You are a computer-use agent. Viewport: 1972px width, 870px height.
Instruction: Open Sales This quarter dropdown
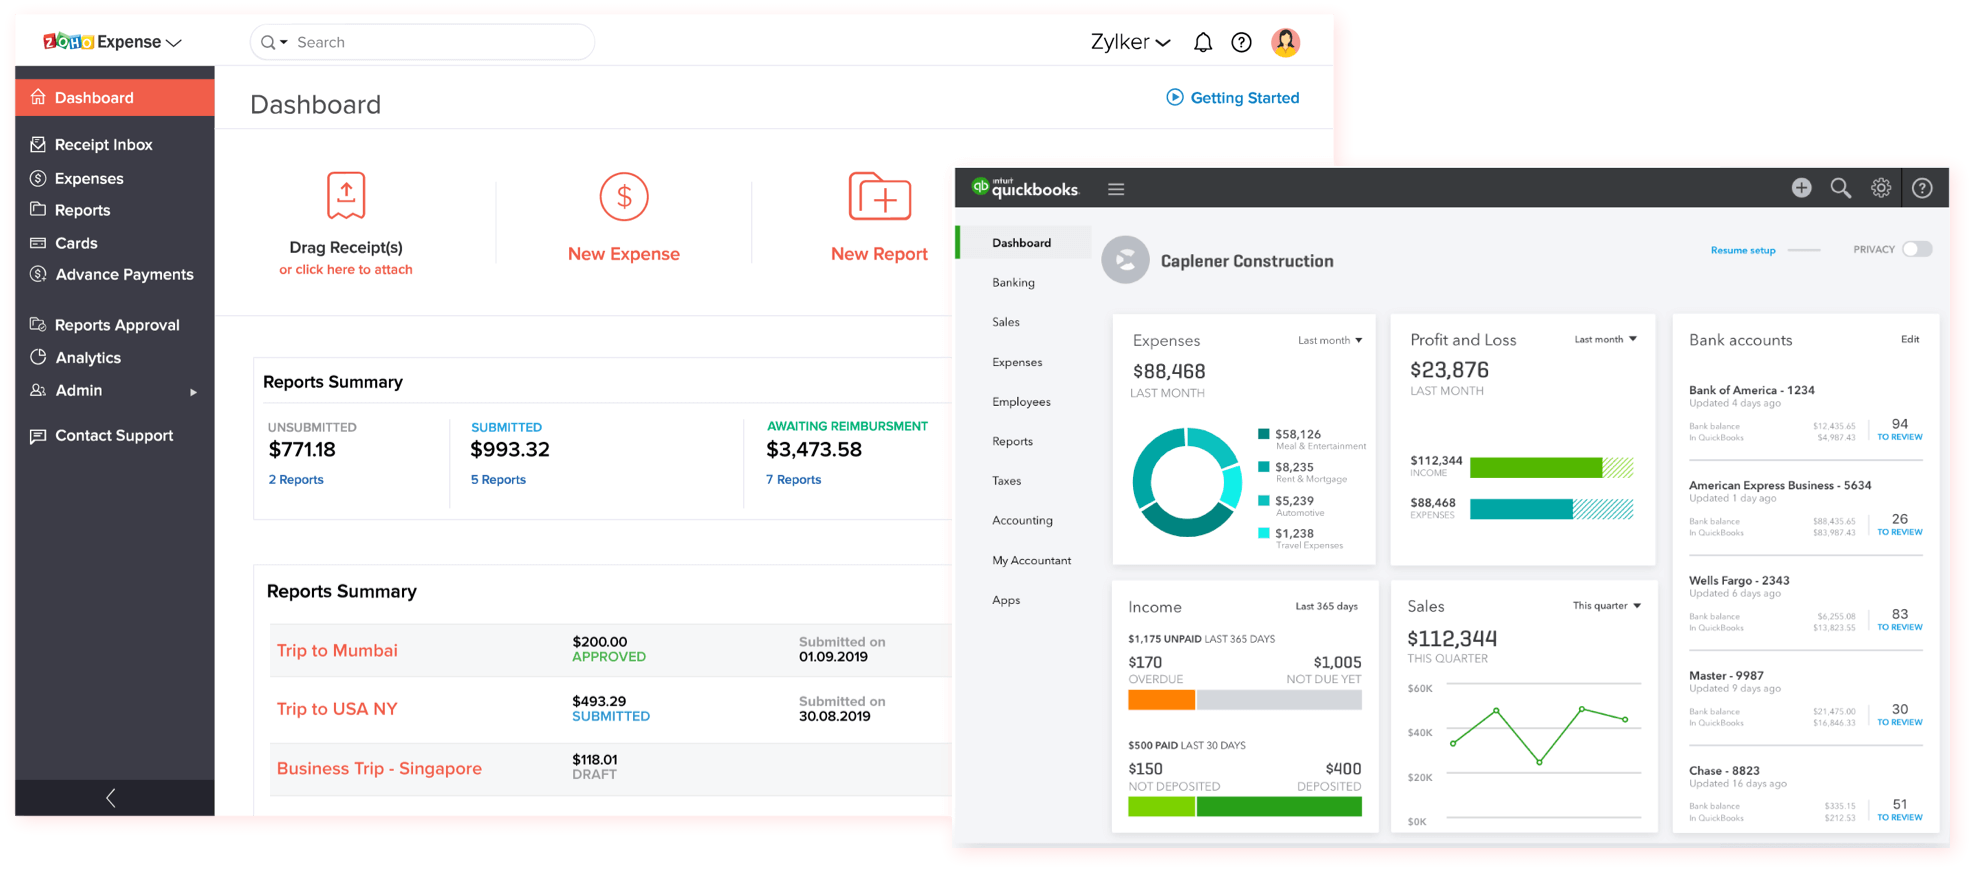pos(1607,605)
